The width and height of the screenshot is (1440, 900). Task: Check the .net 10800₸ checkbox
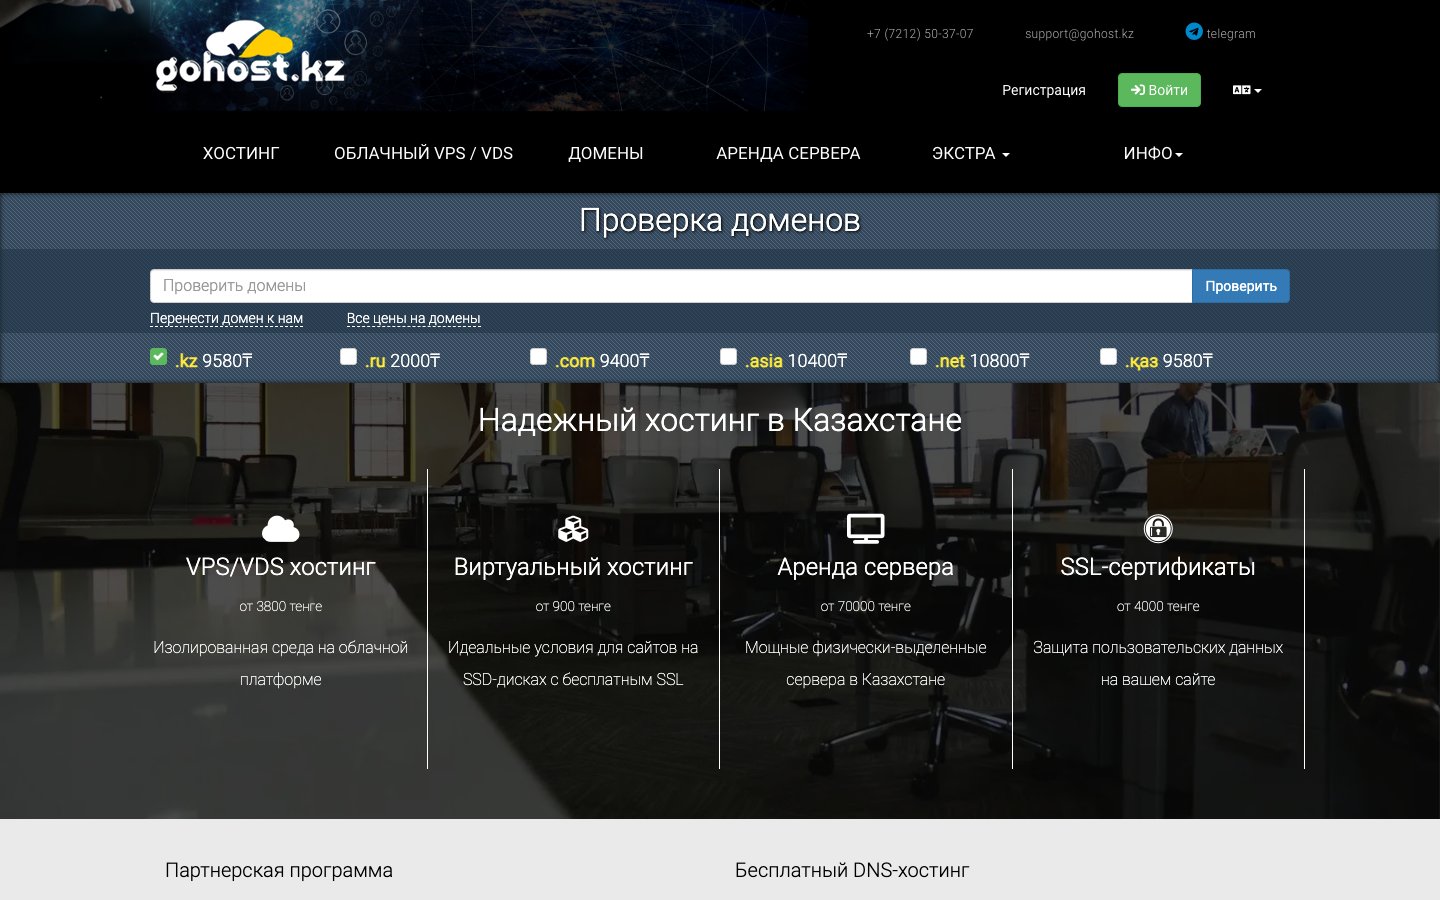coord(918,356)
